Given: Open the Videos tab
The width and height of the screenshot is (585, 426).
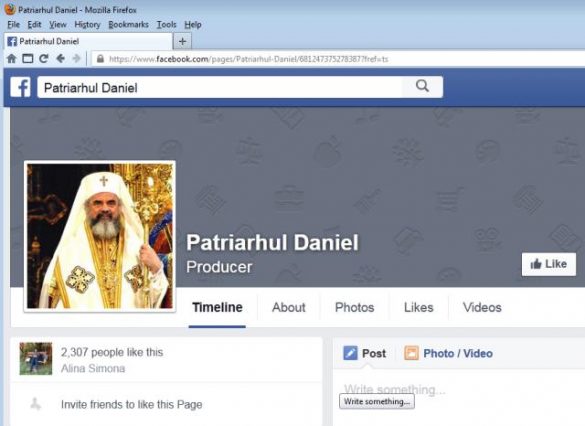Looking at the screenshot, I should tap(482, 307).
